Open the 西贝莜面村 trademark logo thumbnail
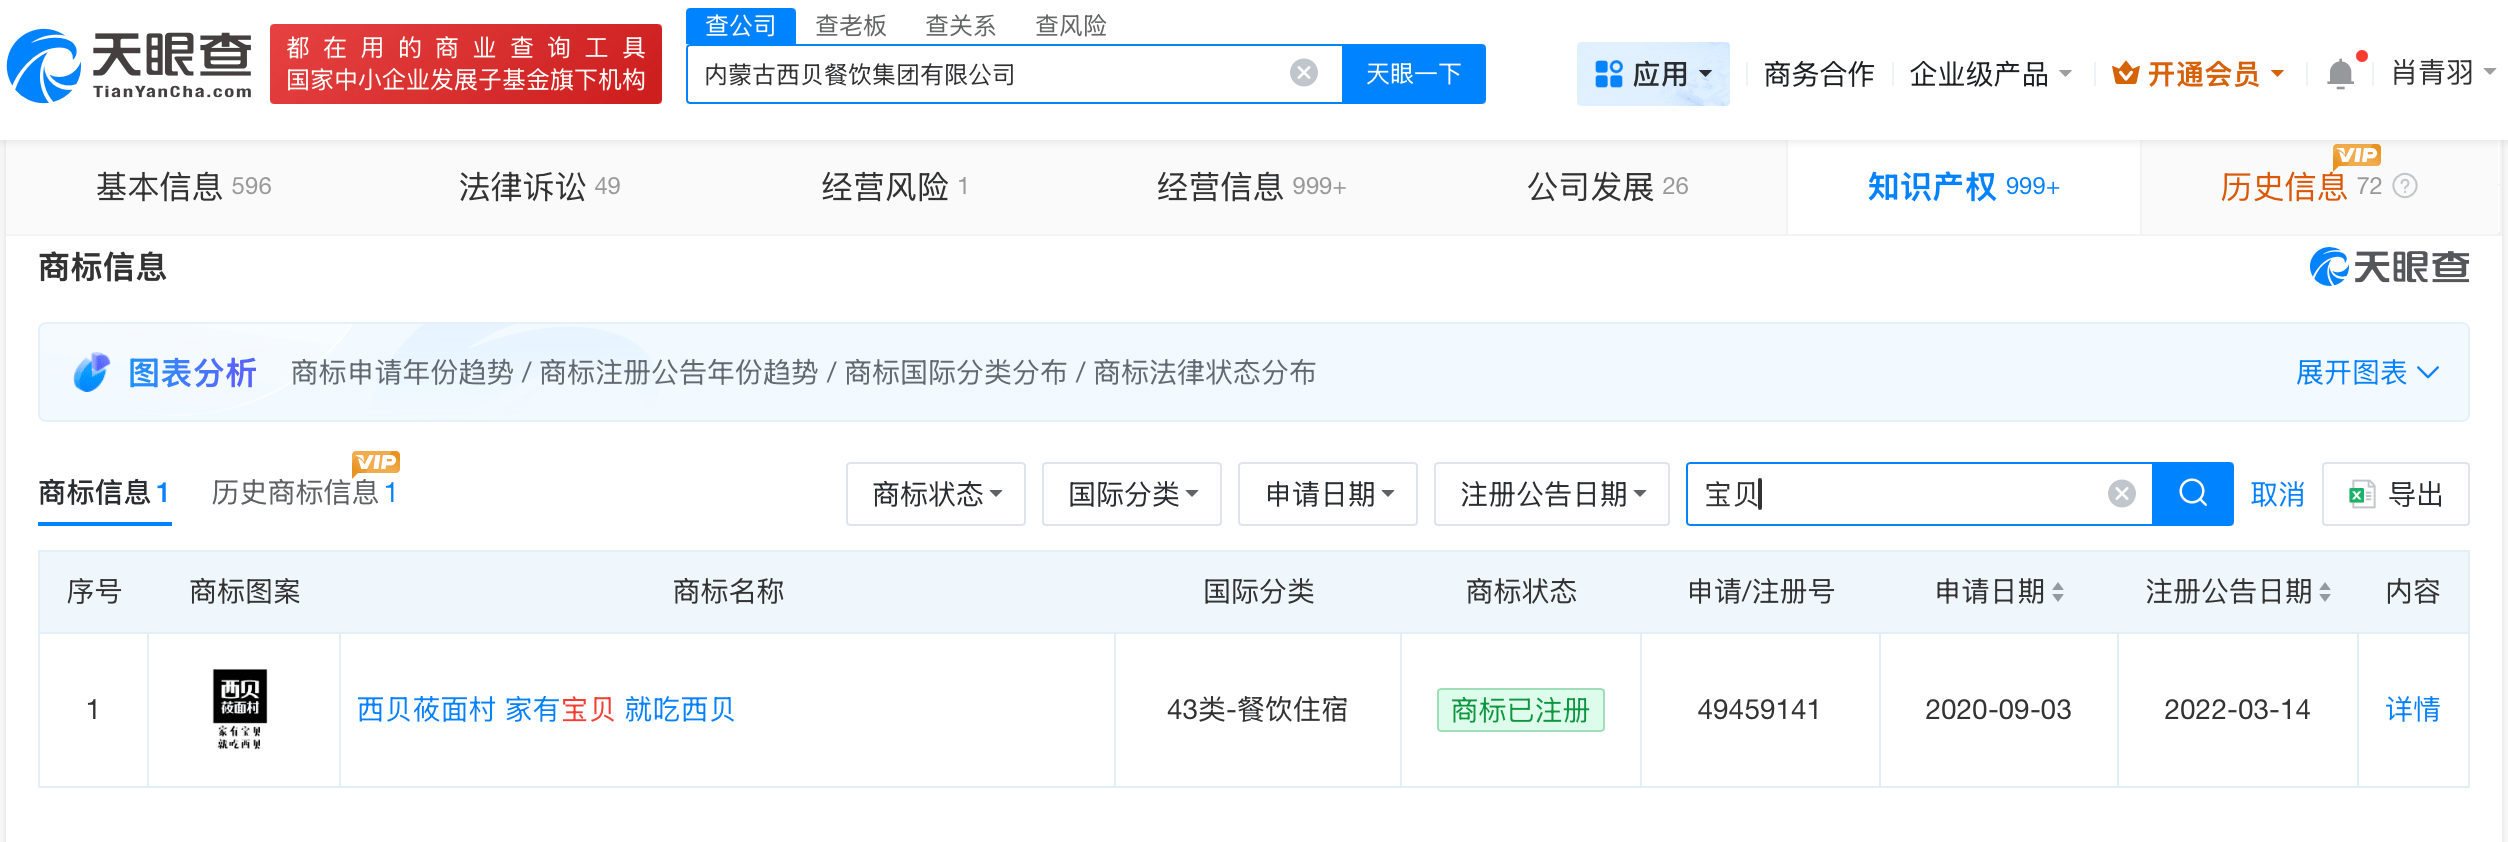Viewport: 2508px width, 842px height. [x=240, y=709]
